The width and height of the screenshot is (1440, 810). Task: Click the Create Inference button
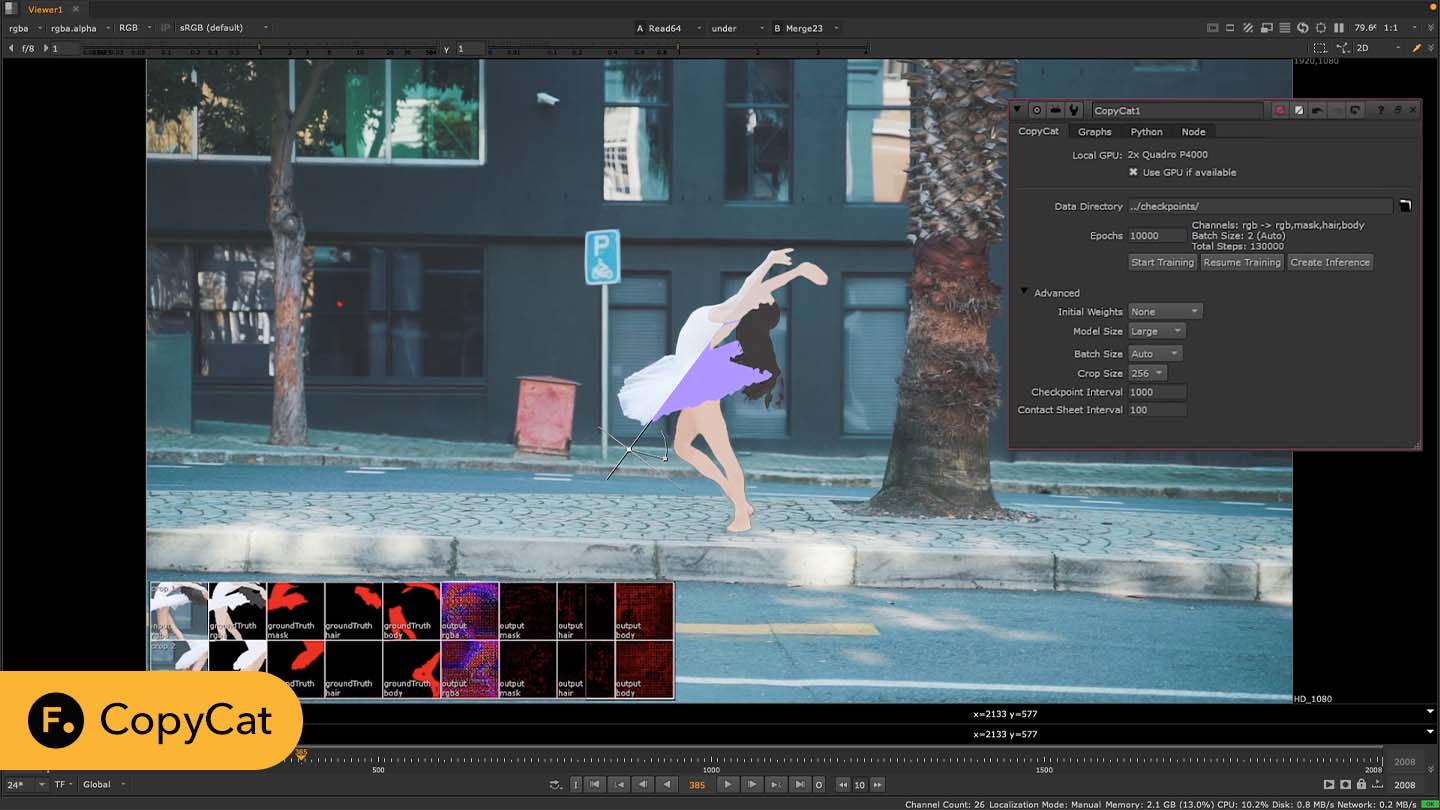point(1330,262)
